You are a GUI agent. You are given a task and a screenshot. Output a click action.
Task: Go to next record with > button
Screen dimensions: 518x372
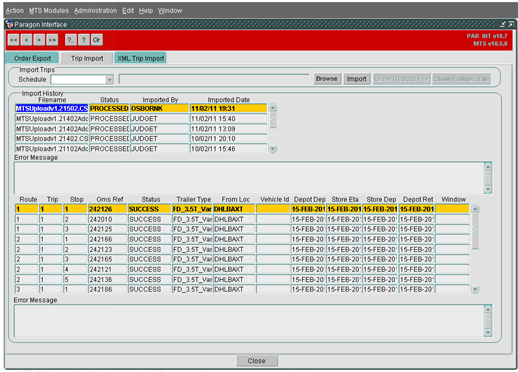pos(39,40)
